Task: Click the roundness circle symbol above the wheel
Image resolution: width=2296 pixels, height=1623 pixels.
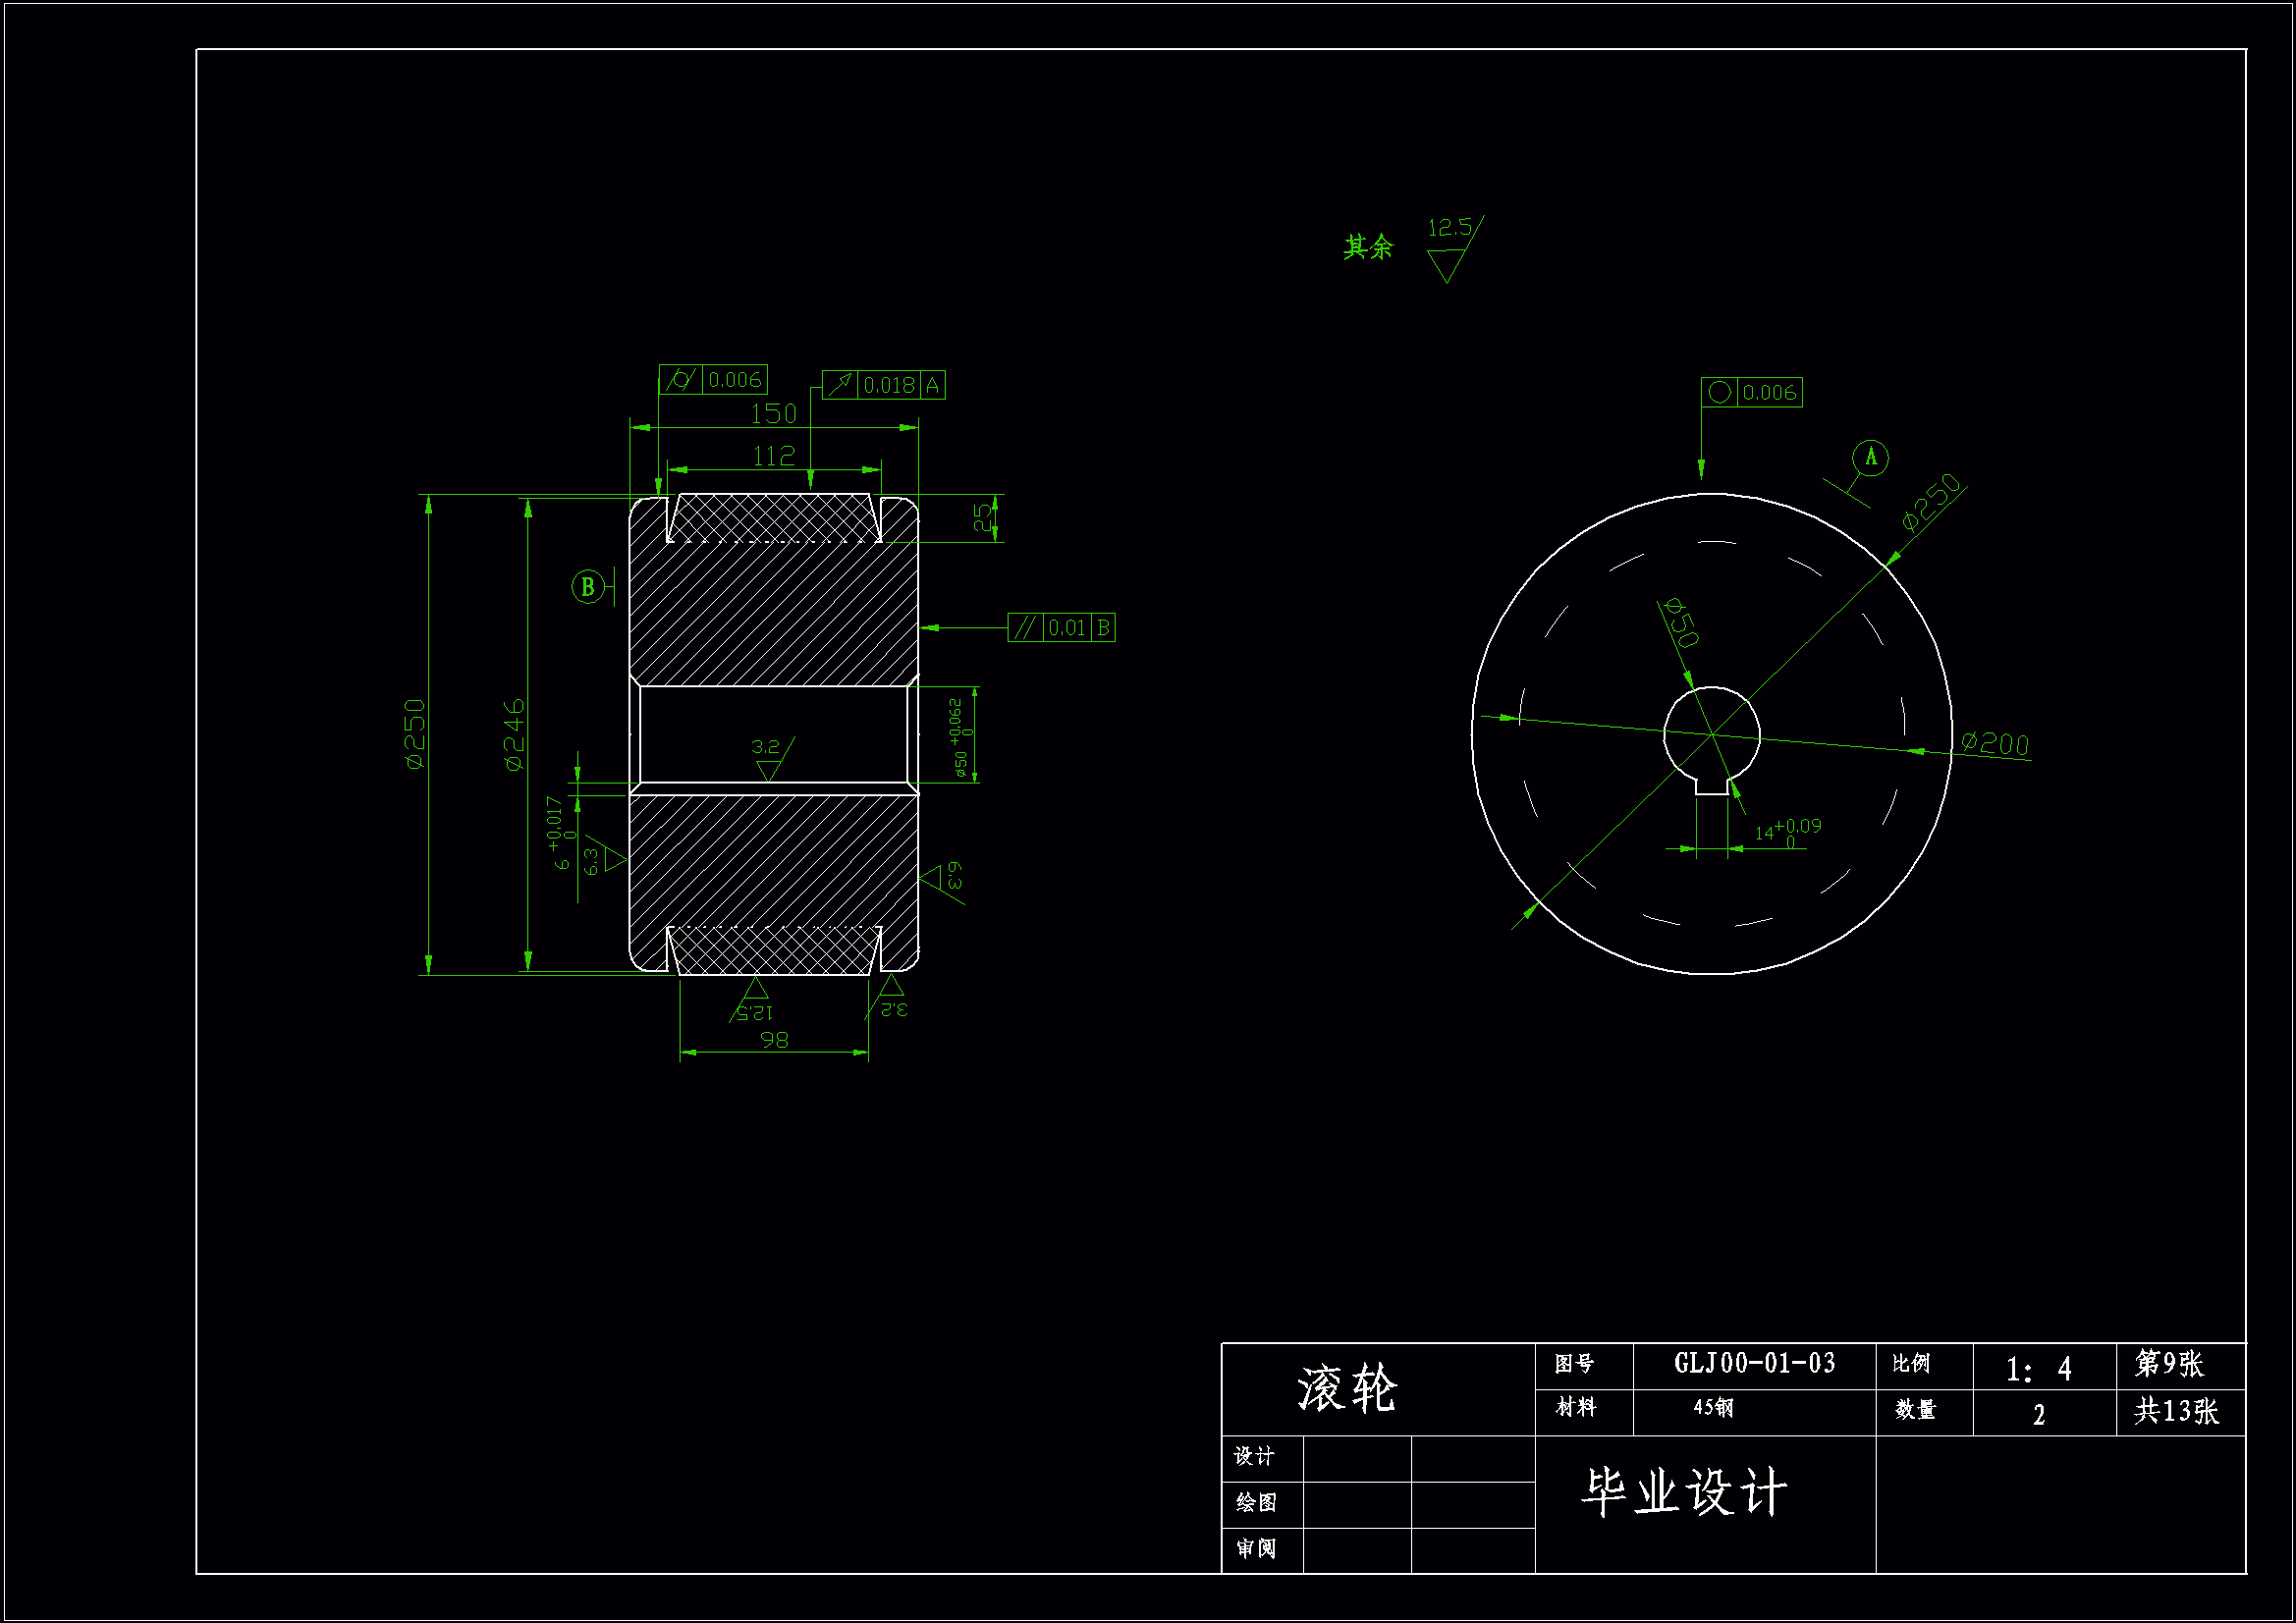Action: (1719, 392)
